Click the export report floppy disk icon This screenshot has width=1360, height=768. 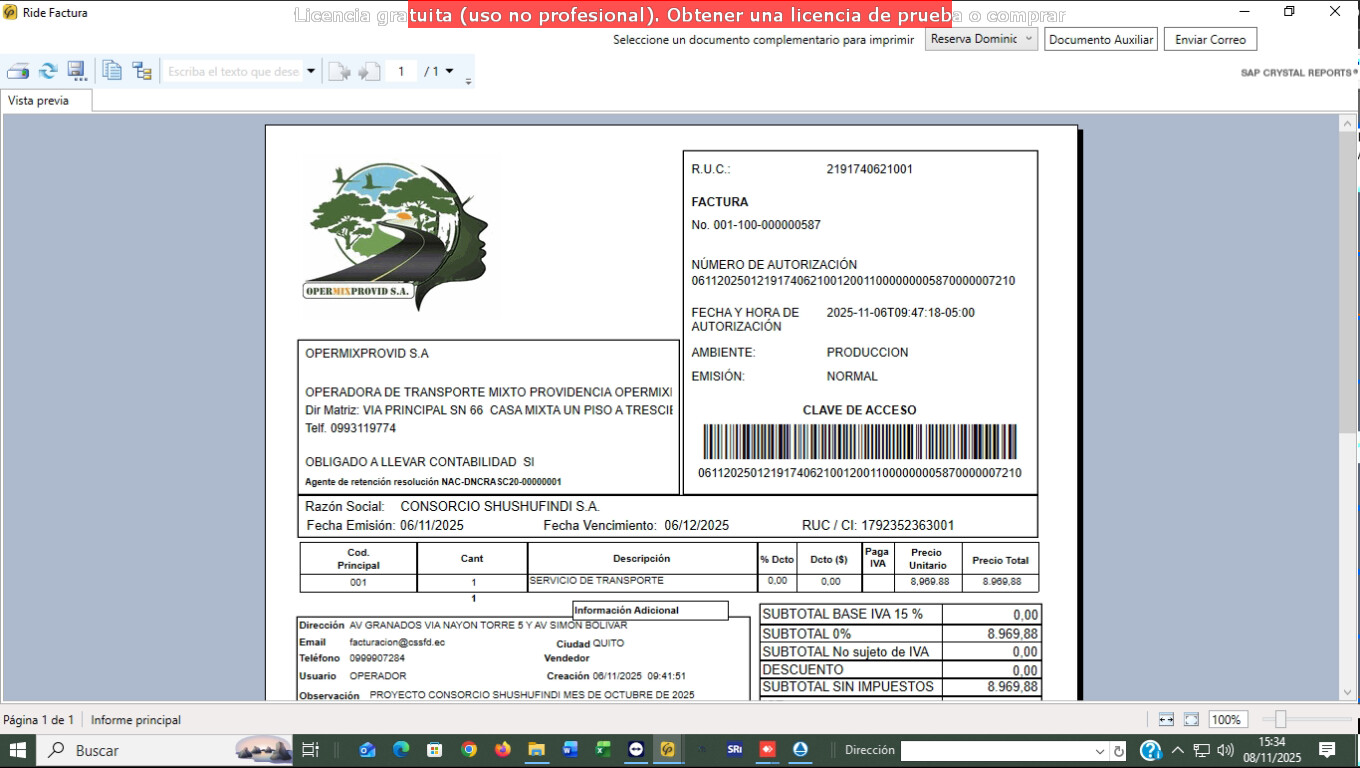click(x=76, y=71)
